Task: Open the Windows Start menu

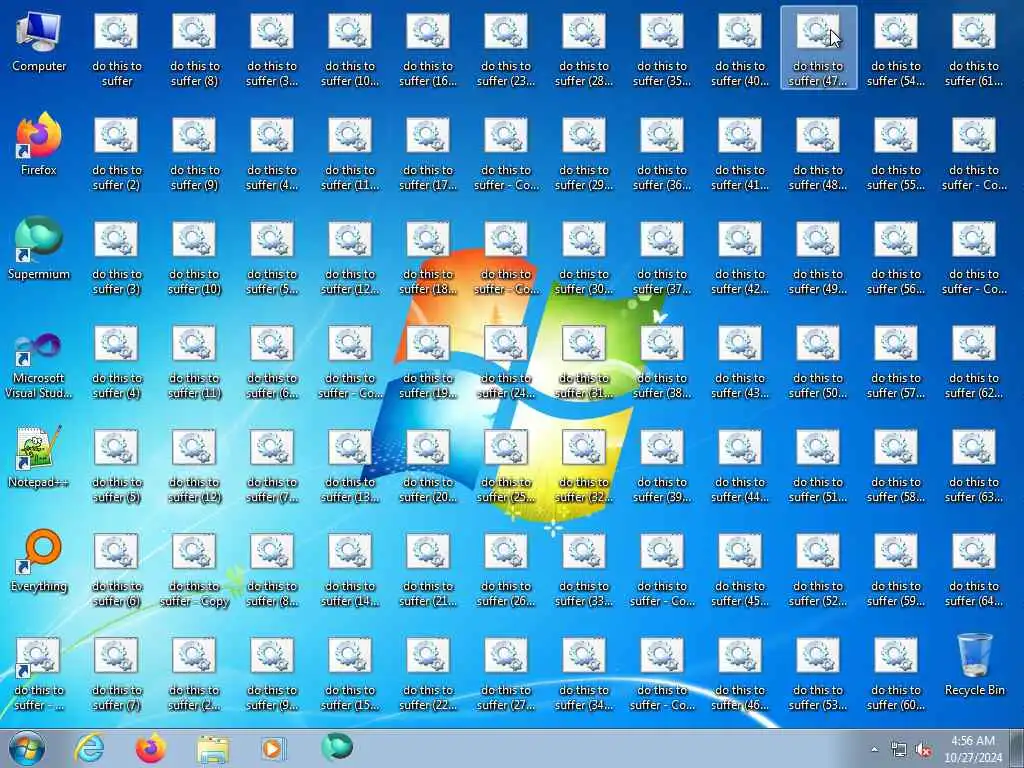Action: 27,748
